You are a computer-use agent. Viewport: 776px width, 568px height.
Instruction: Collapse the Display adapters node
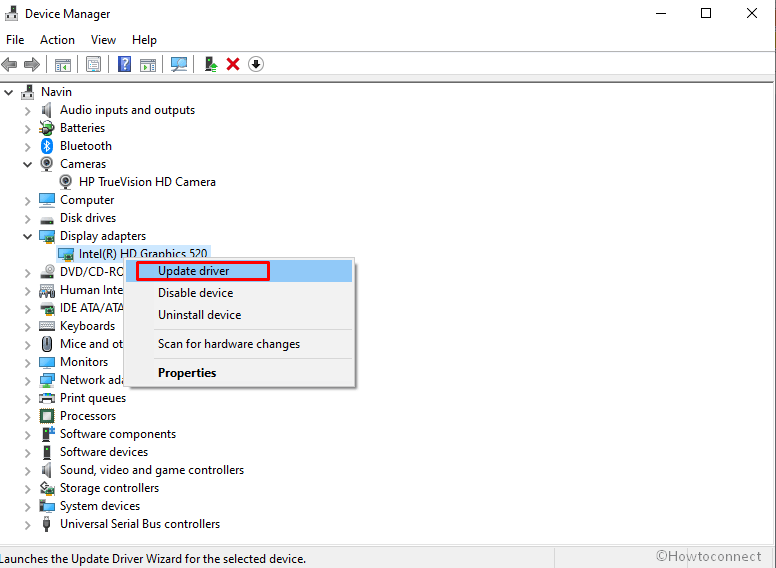coord(28,237)
